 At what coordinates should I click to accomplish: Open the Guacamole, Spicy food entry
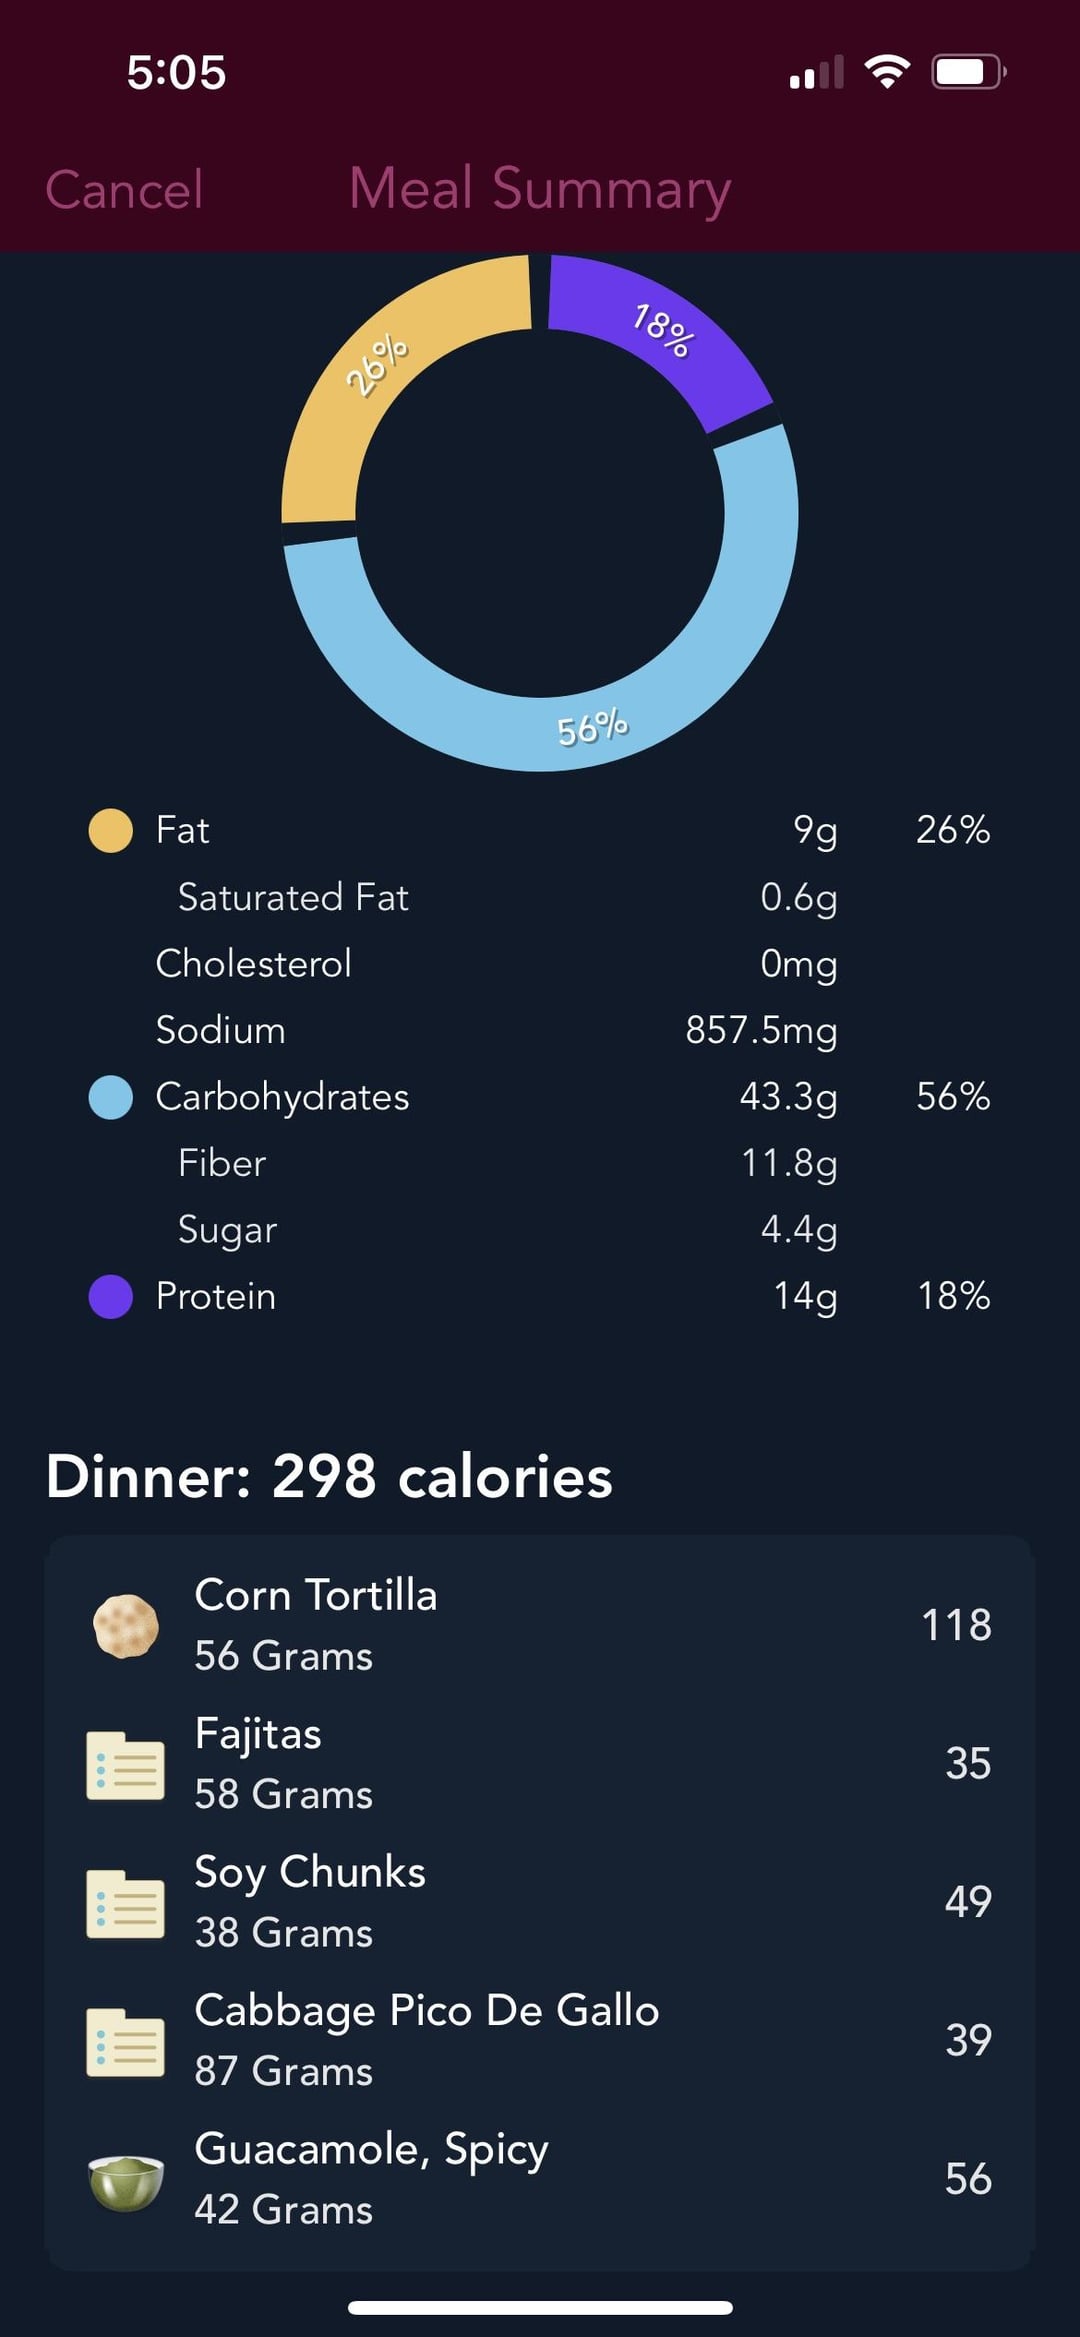click(540, 2180)
